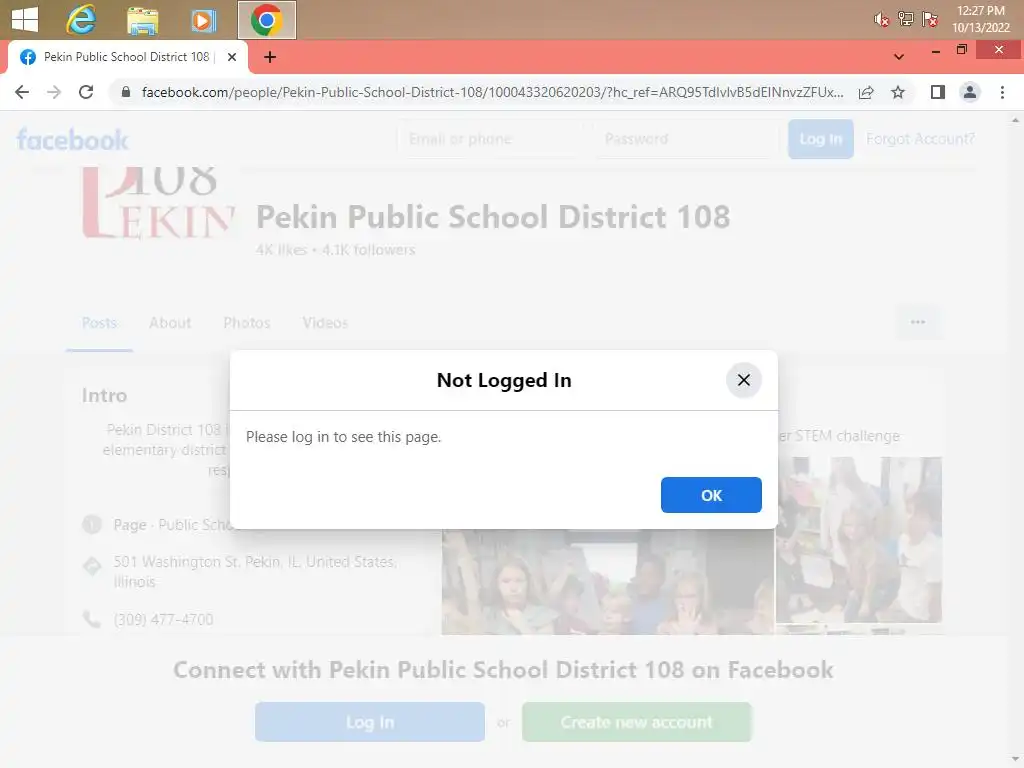Close the Pekin Public School District tab

pyautogui.click(x=231, y=57)
